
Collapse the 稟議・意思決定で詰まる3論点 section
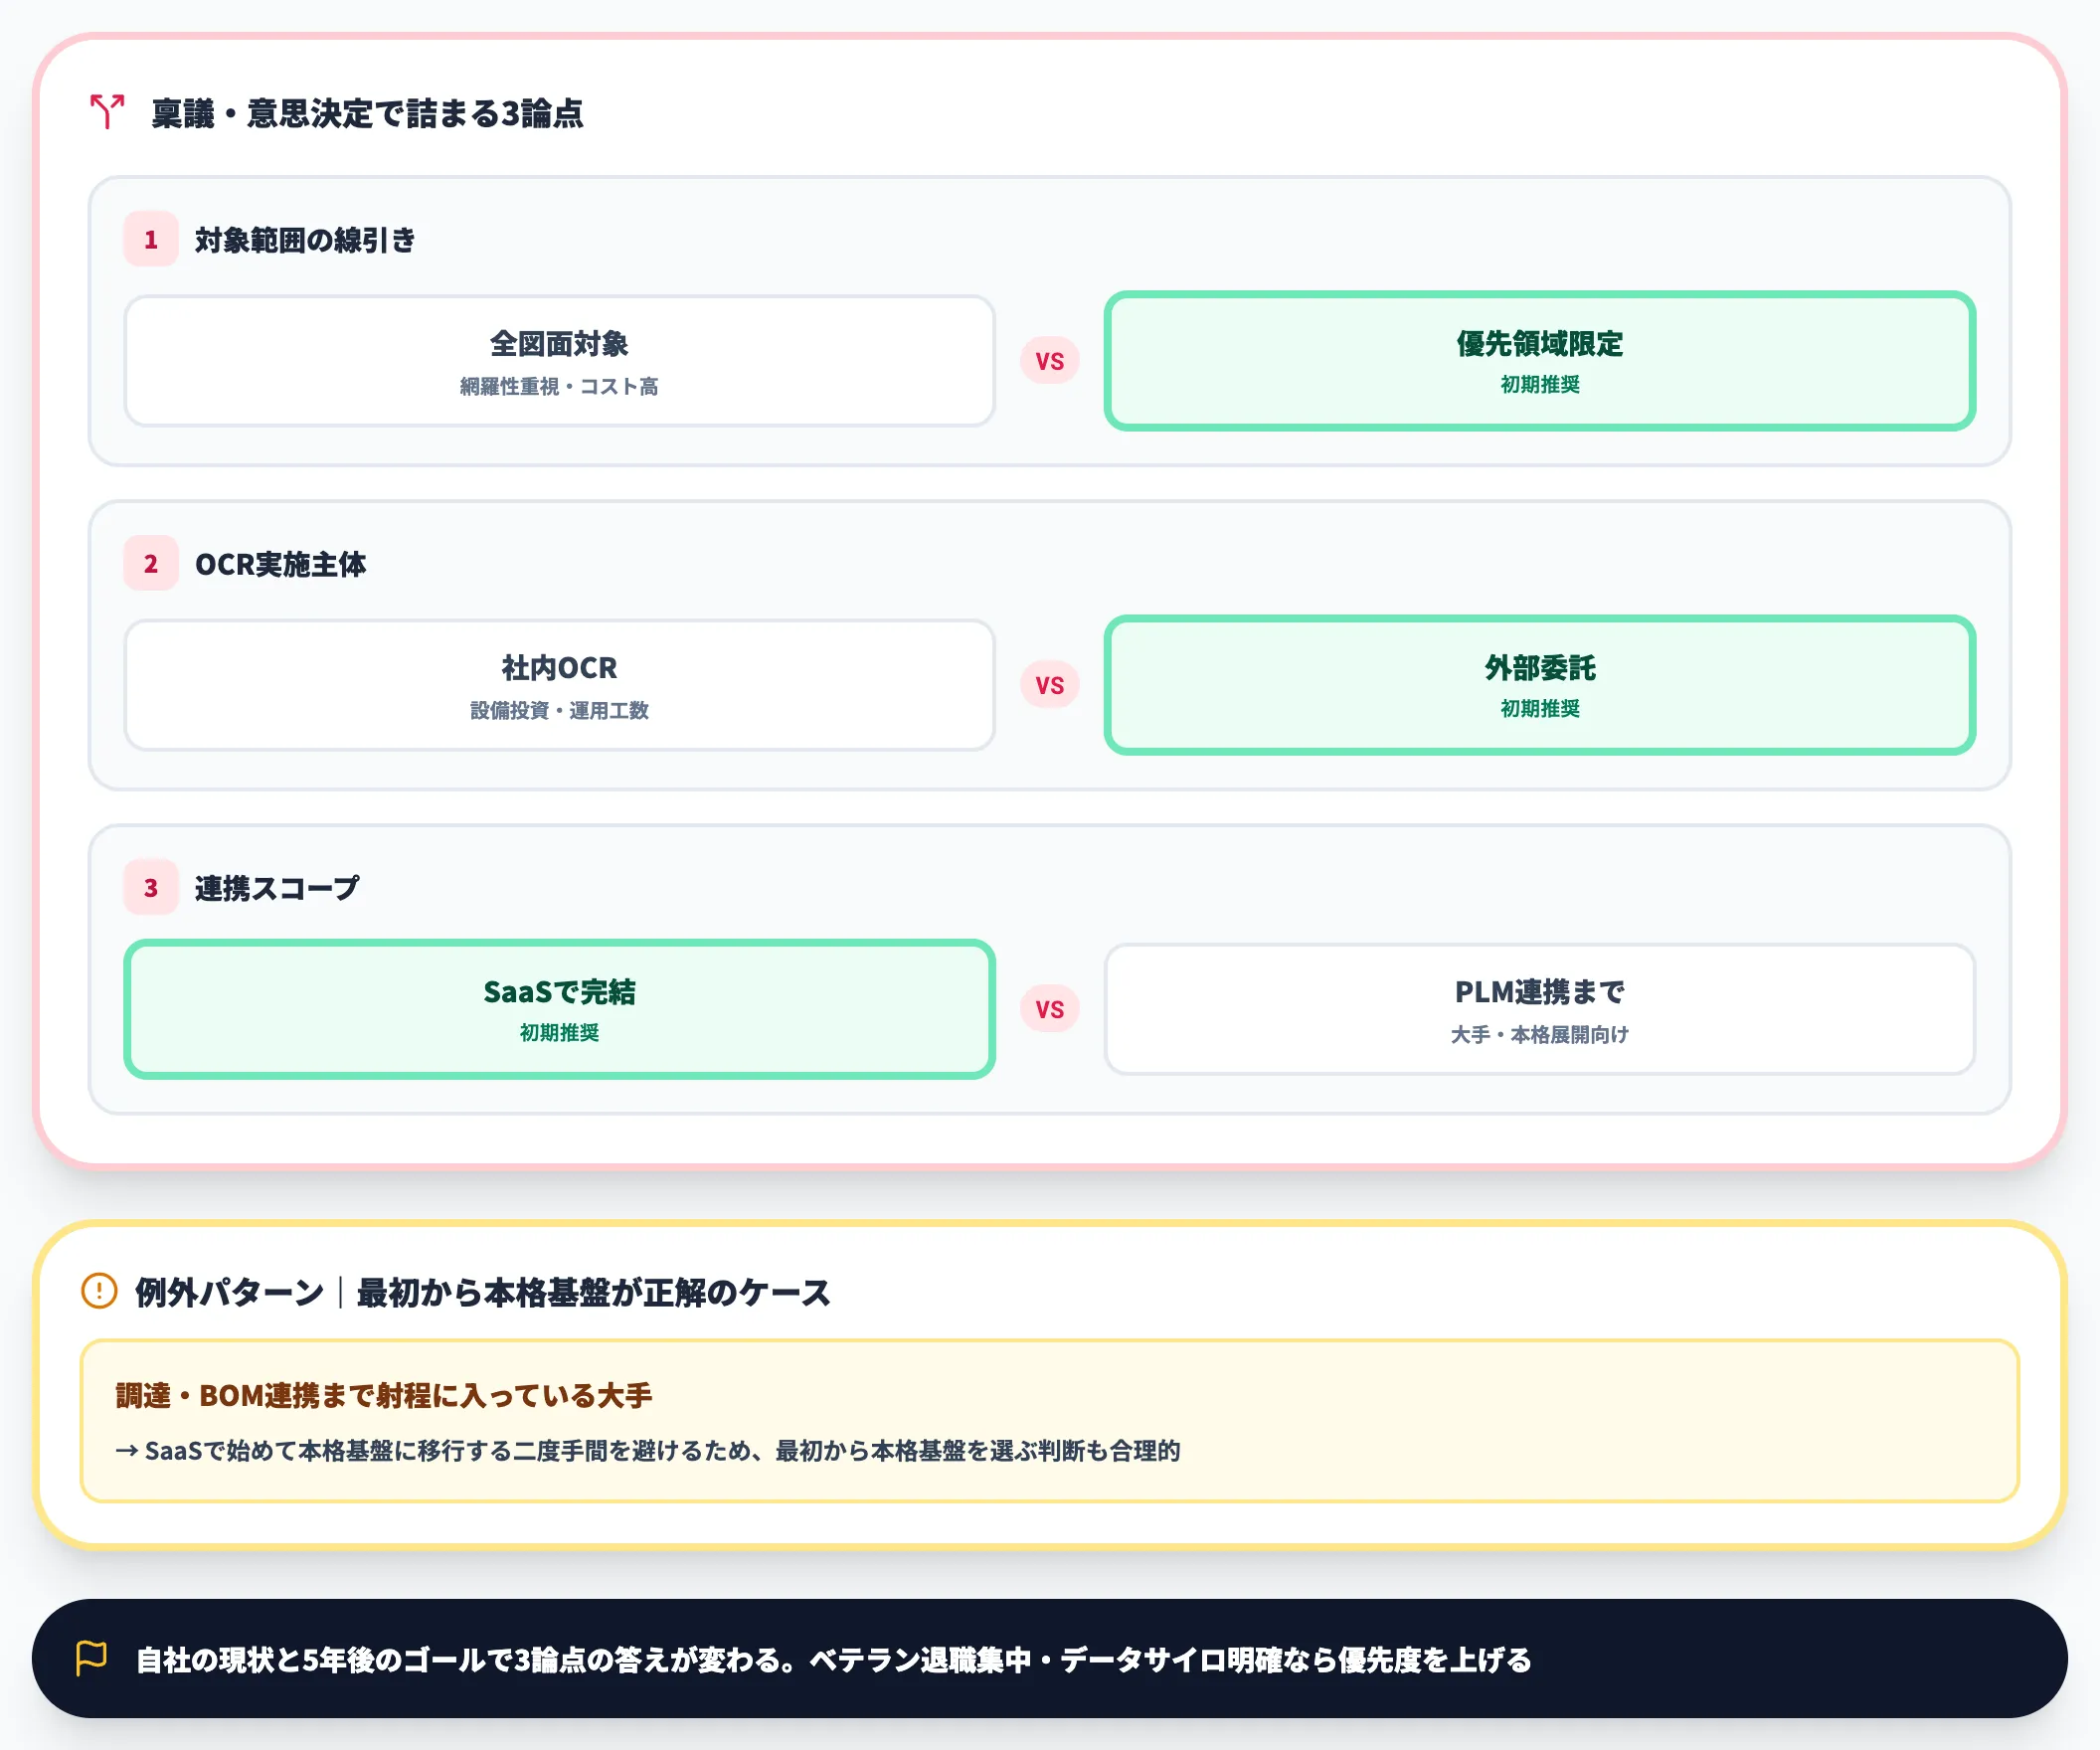[x=368, y=113]
